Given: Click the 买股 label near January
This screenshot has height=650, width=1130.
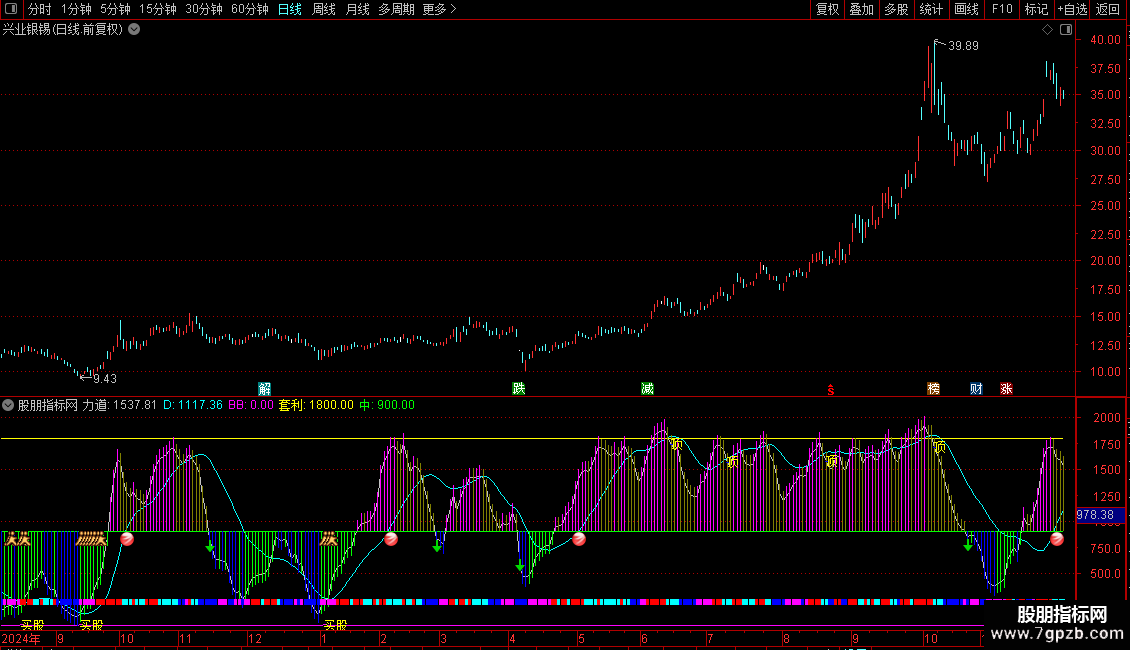Looking at the screenshot, I should (x=335, y=625).
